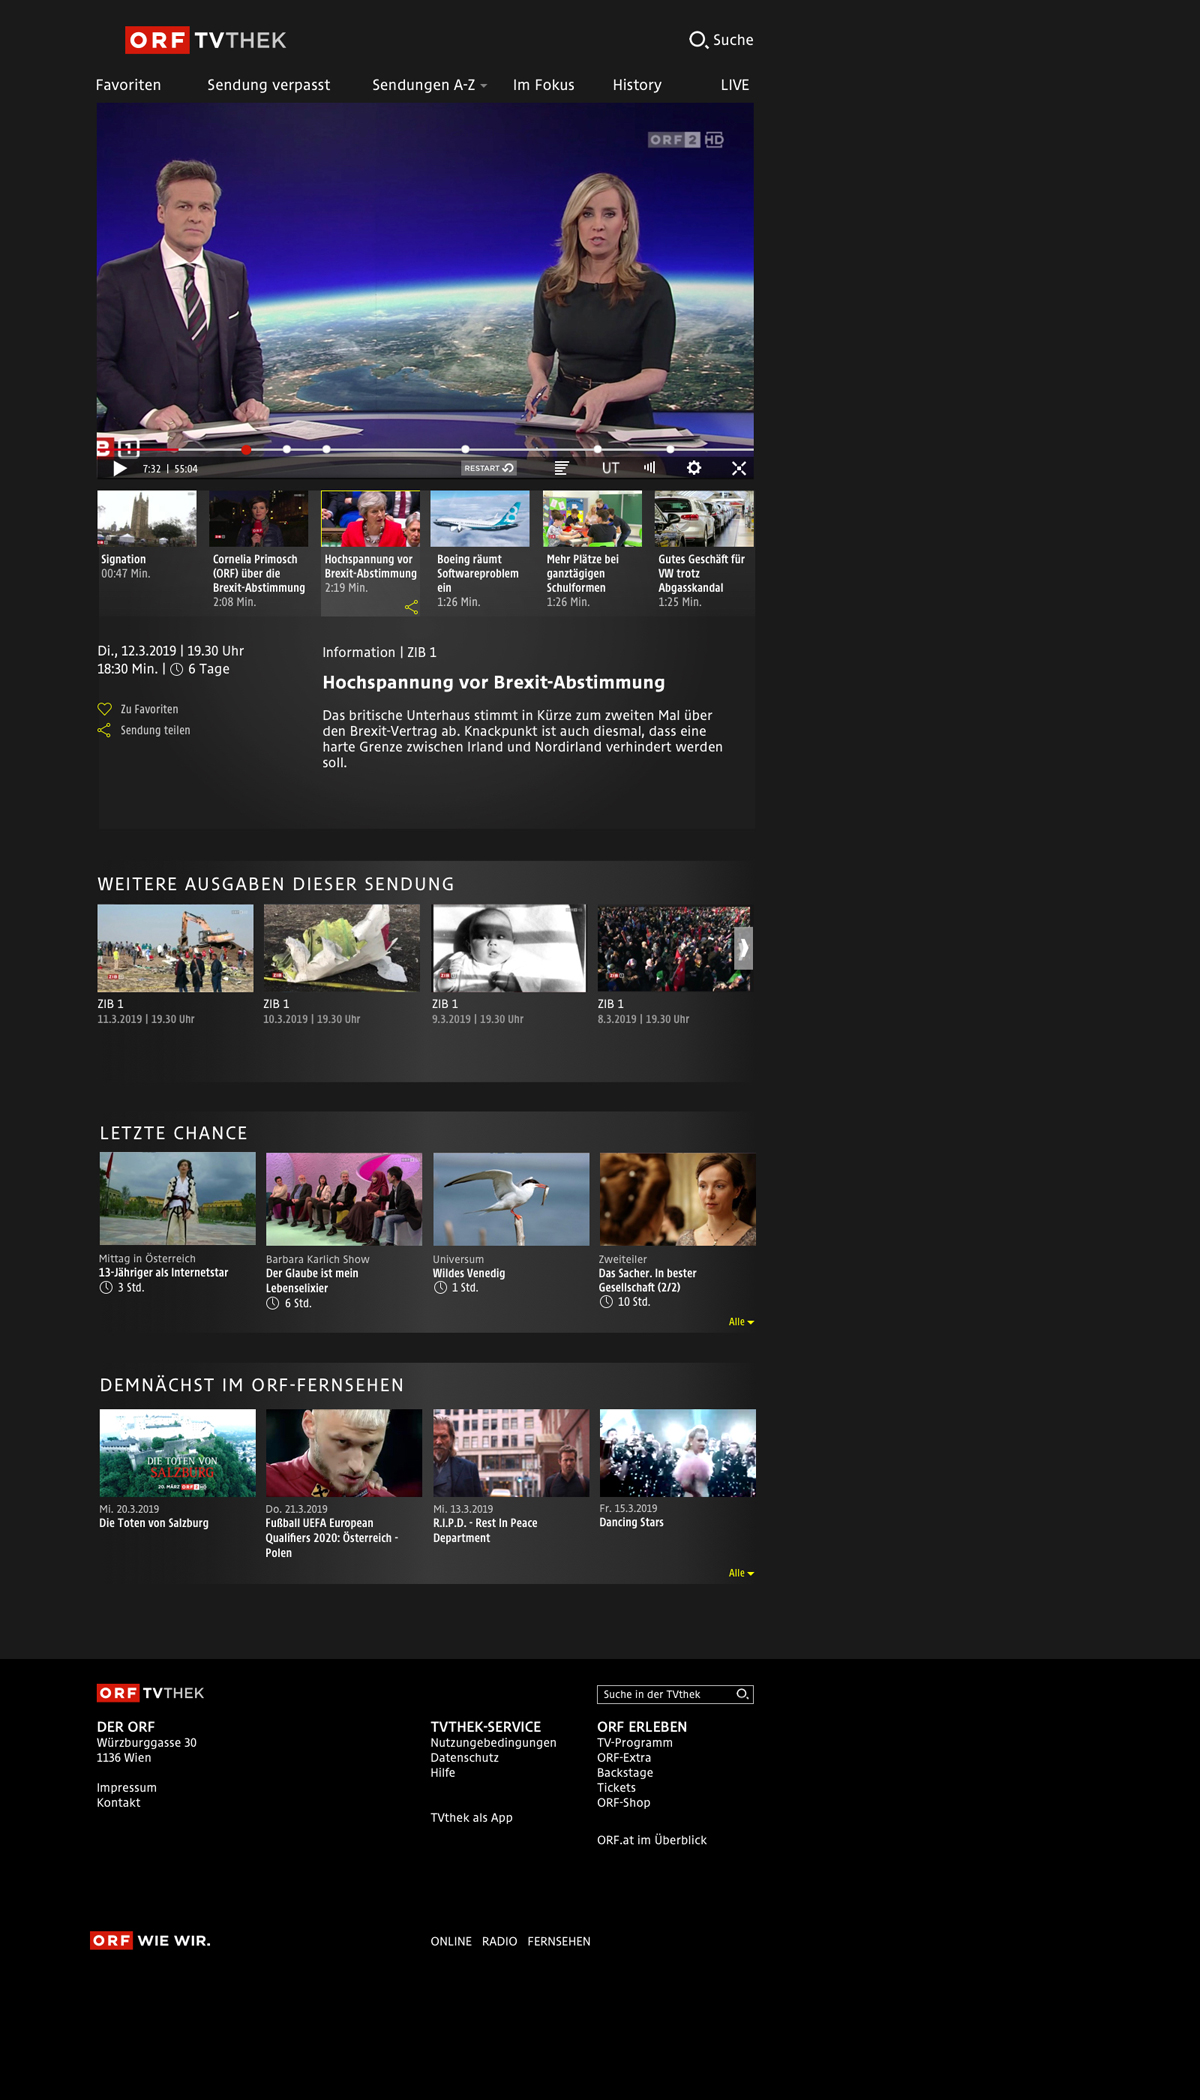Open Das Sacher. In bester Gesellschaft video

pyautogui.click(x=677, y=1198)
